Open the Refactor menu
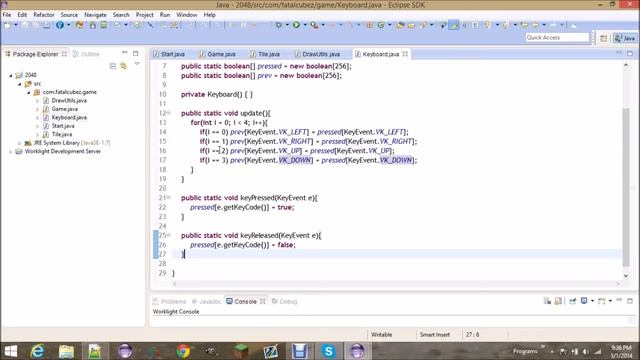Screen dimensions: 640x360 pyautogui.click(x=44, y=15)
